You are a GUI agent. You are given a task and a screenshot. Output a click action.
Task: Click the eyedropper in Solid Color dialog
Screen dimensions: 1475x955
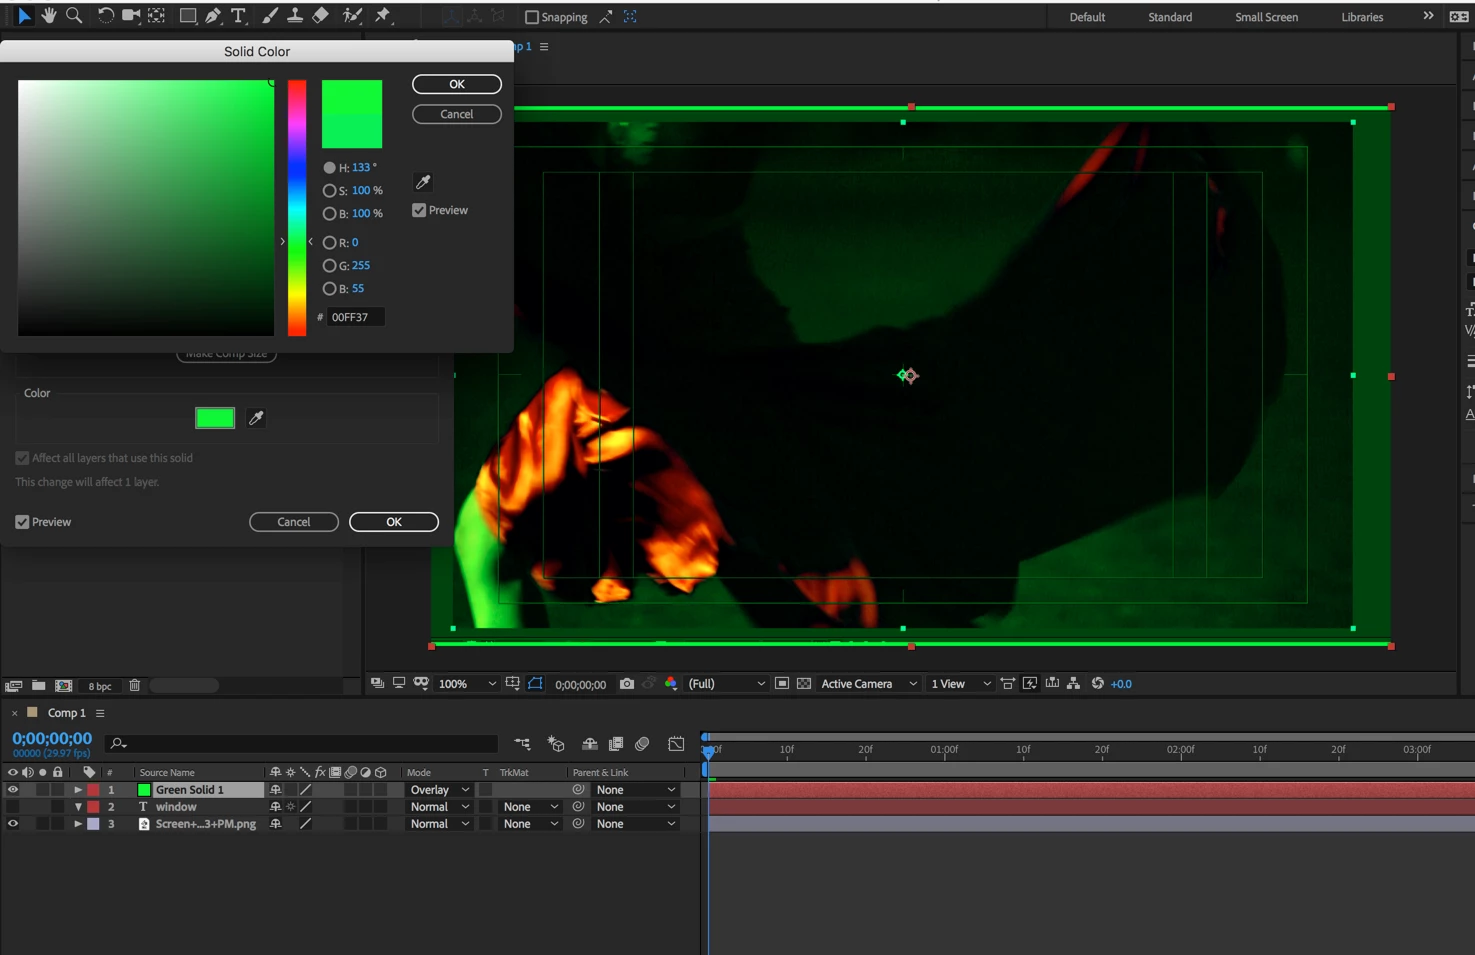click(423, 182)
